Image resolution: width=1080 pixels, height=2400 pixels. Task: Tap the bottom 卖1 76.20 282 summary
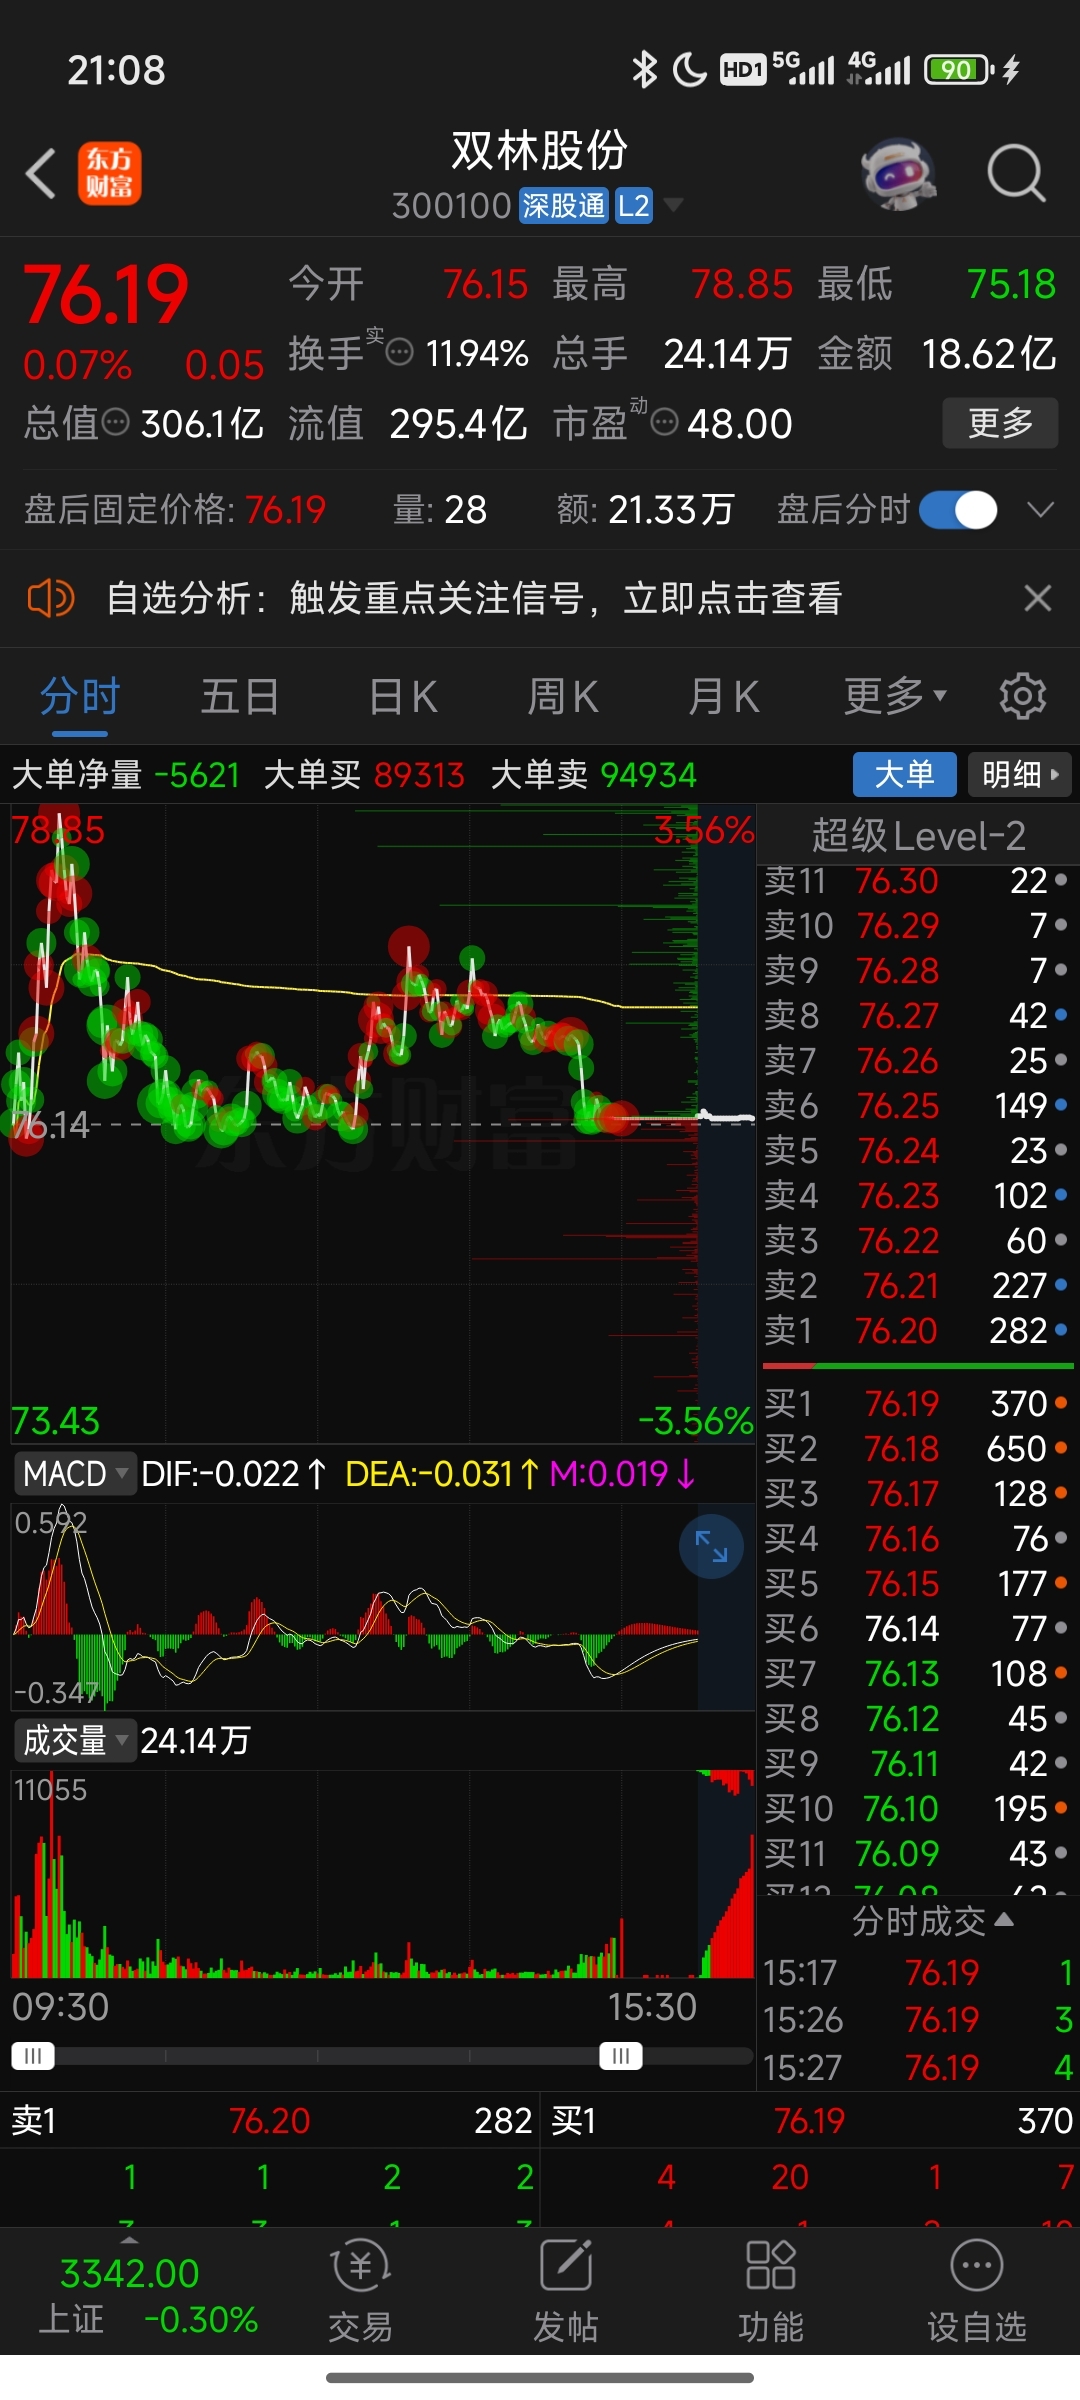click(270, 2120)
